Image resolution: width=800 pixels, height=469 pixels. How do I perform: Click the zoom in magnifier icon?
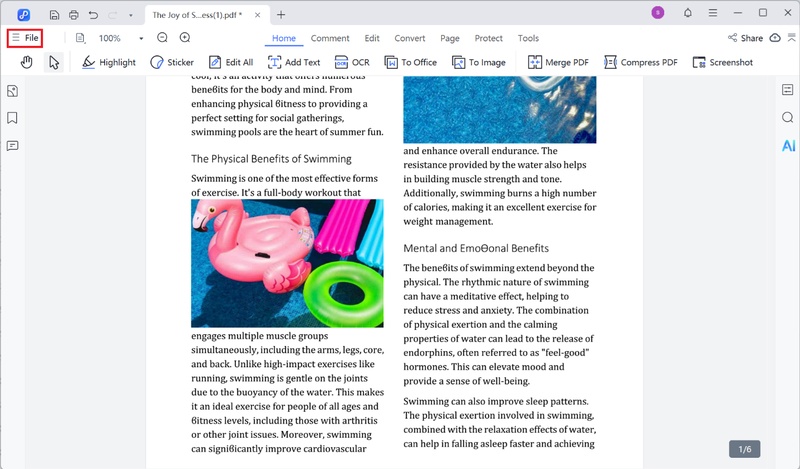(x=185, y=38)
